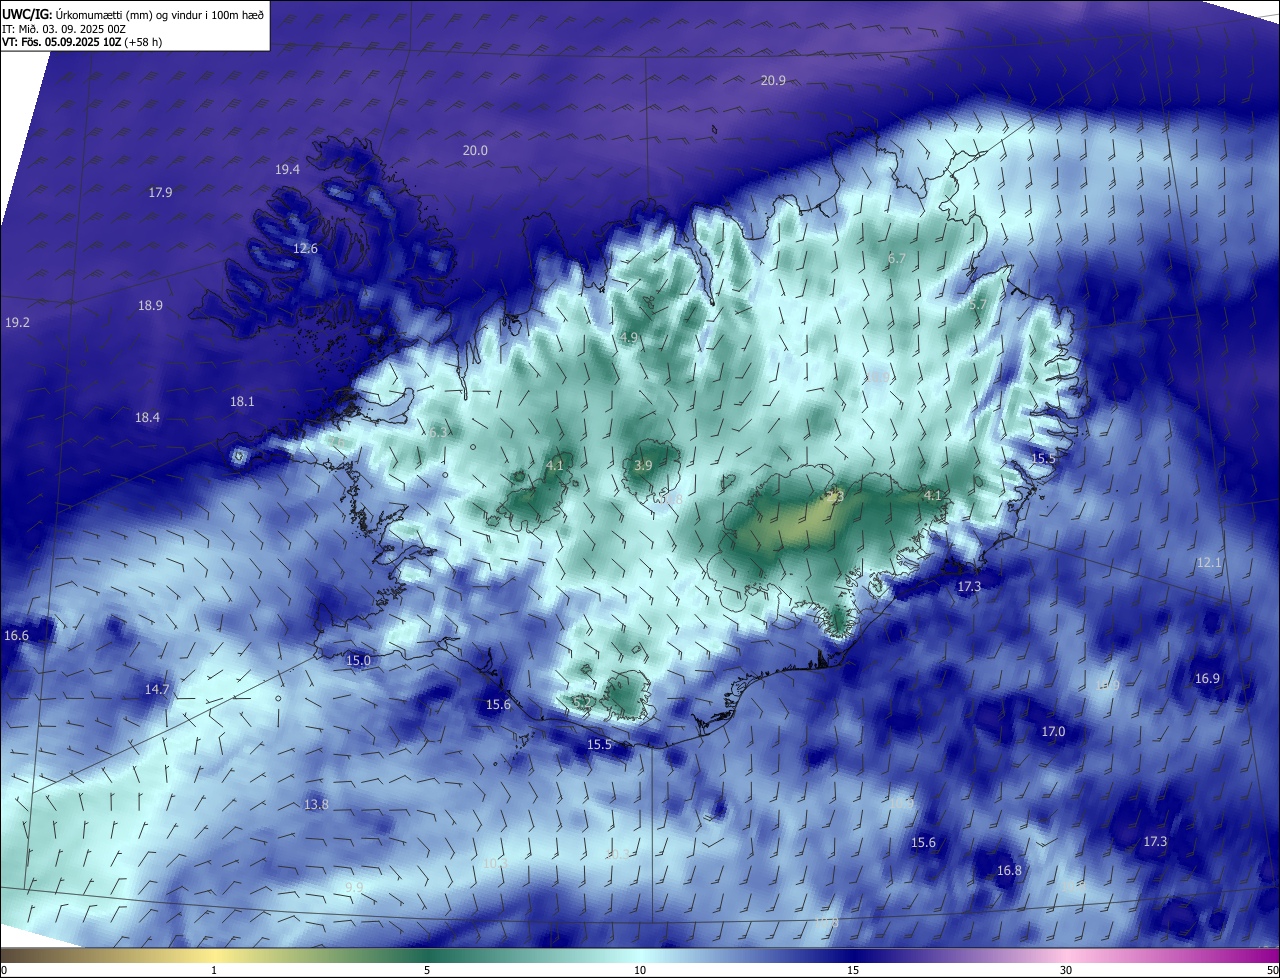Screen dimensions: 1280x978
Task: Click the 50 tick on the color scale
Action: coord(1272,970)
